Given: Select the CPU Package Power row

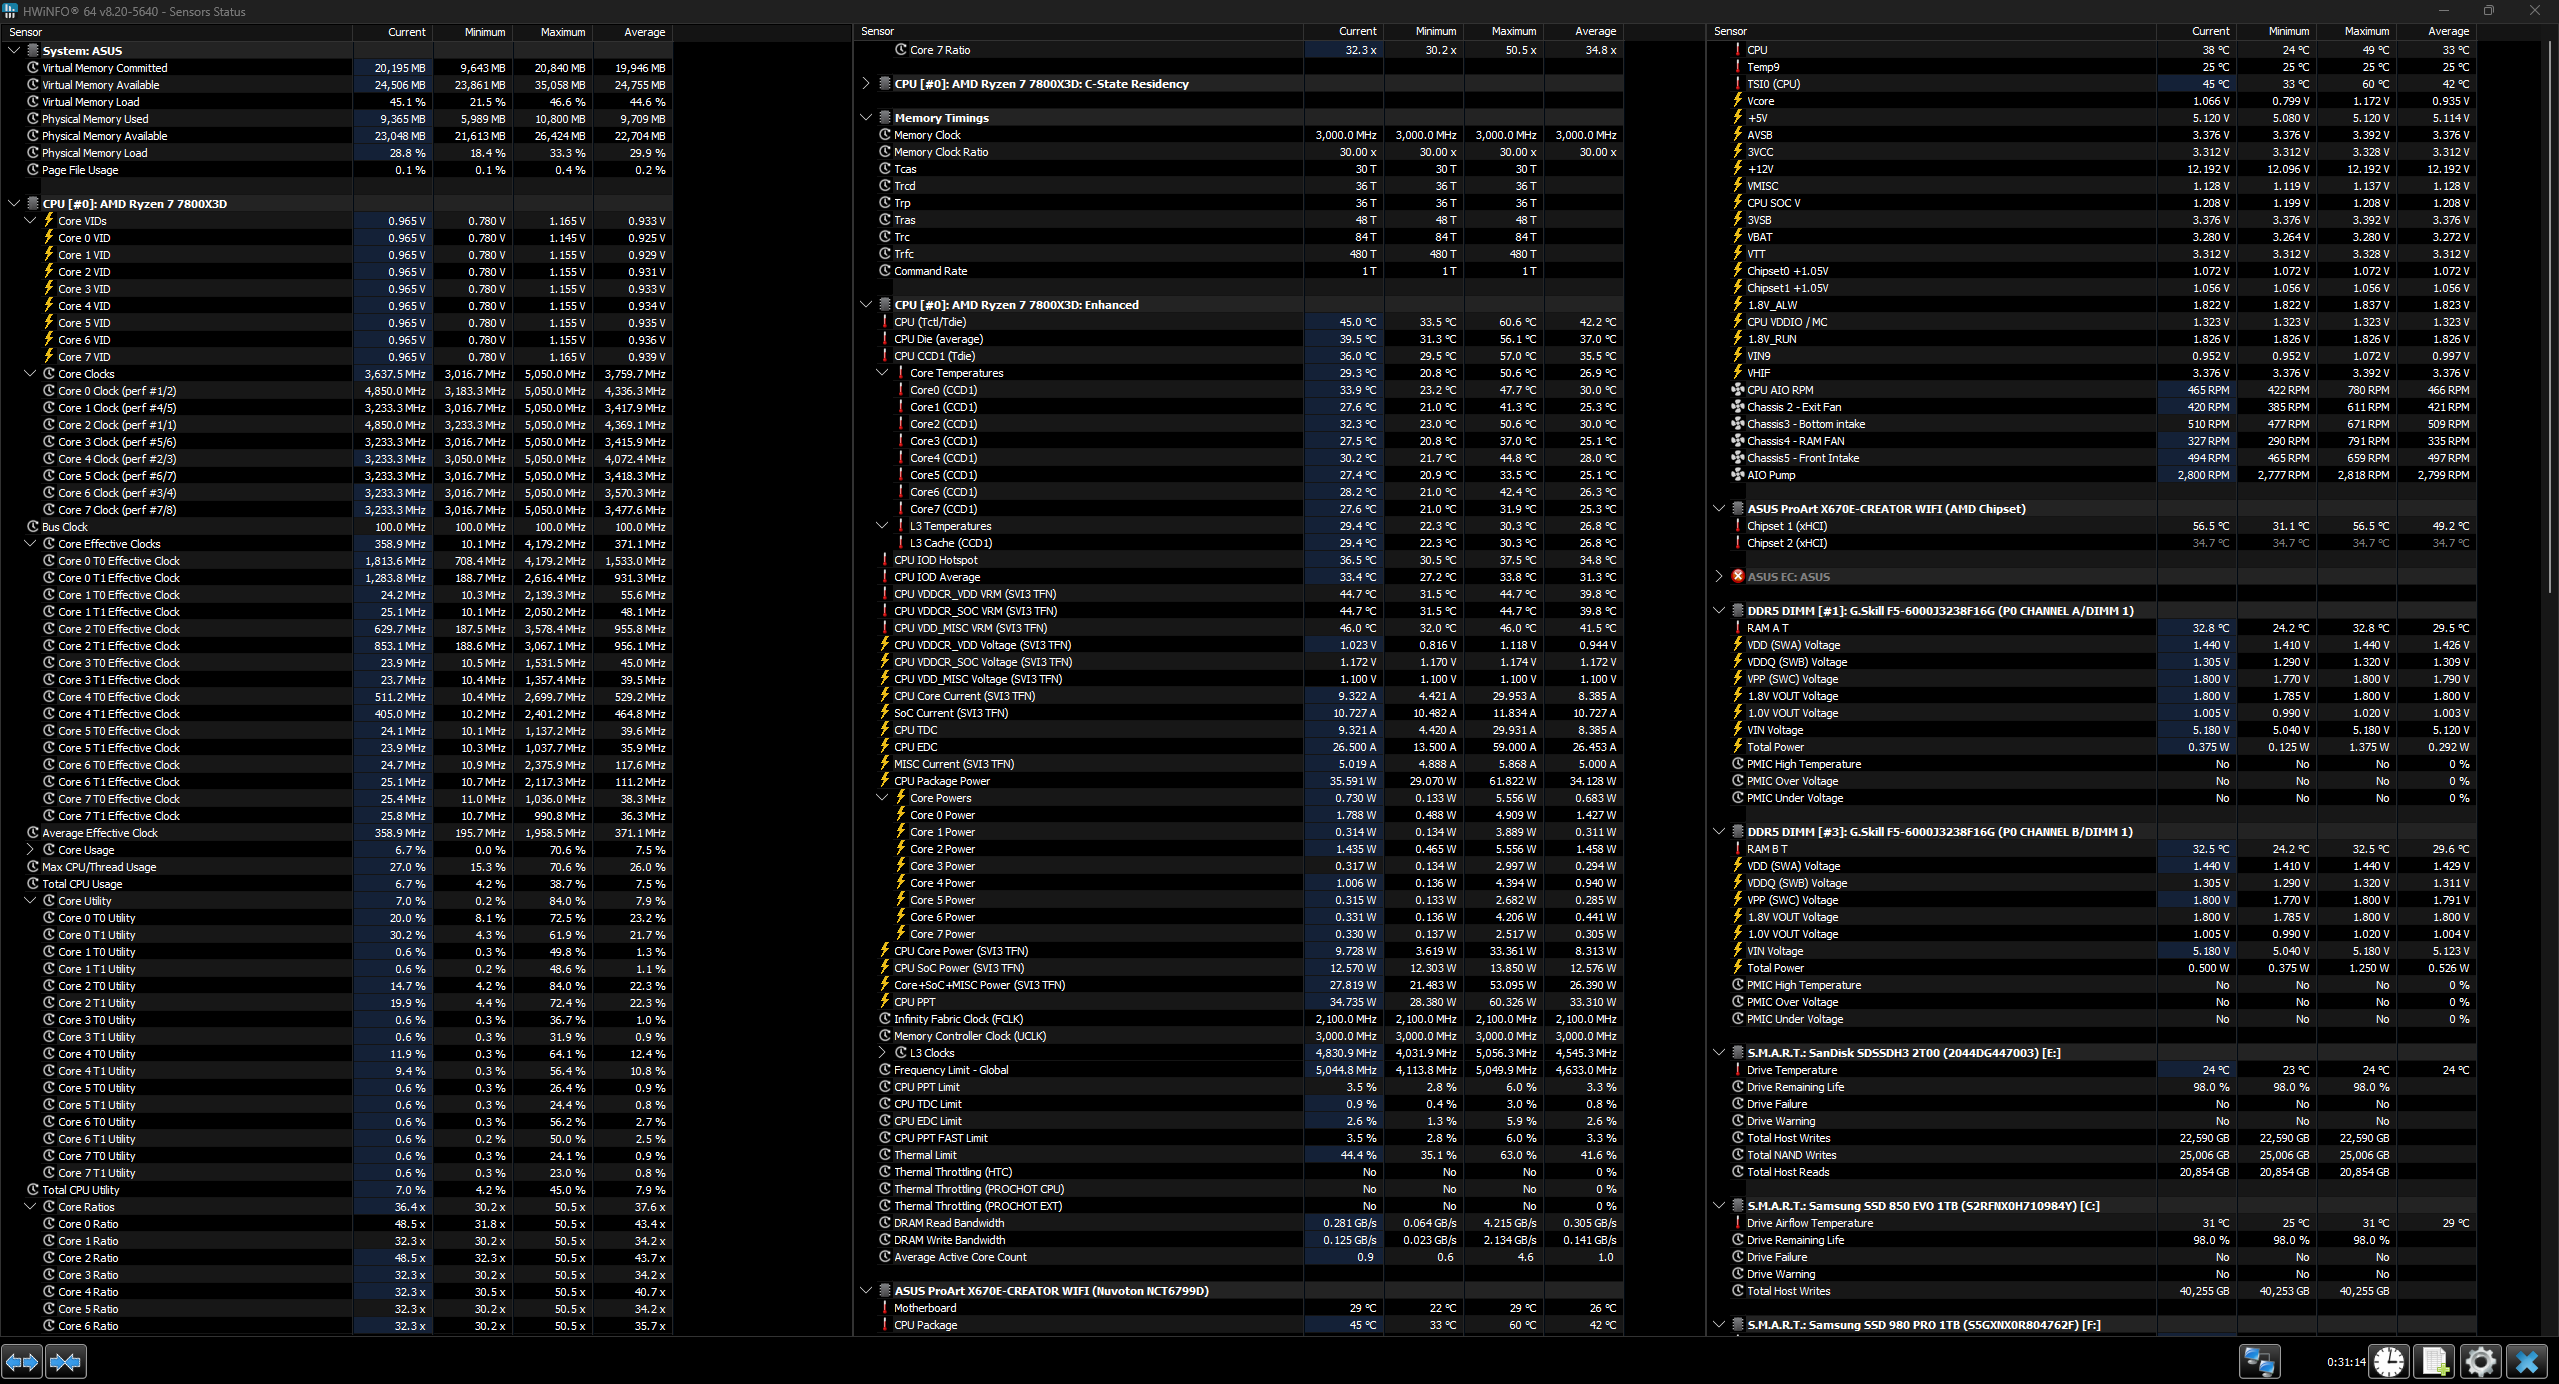Looking at the screenshot, I should coord(941,781).
